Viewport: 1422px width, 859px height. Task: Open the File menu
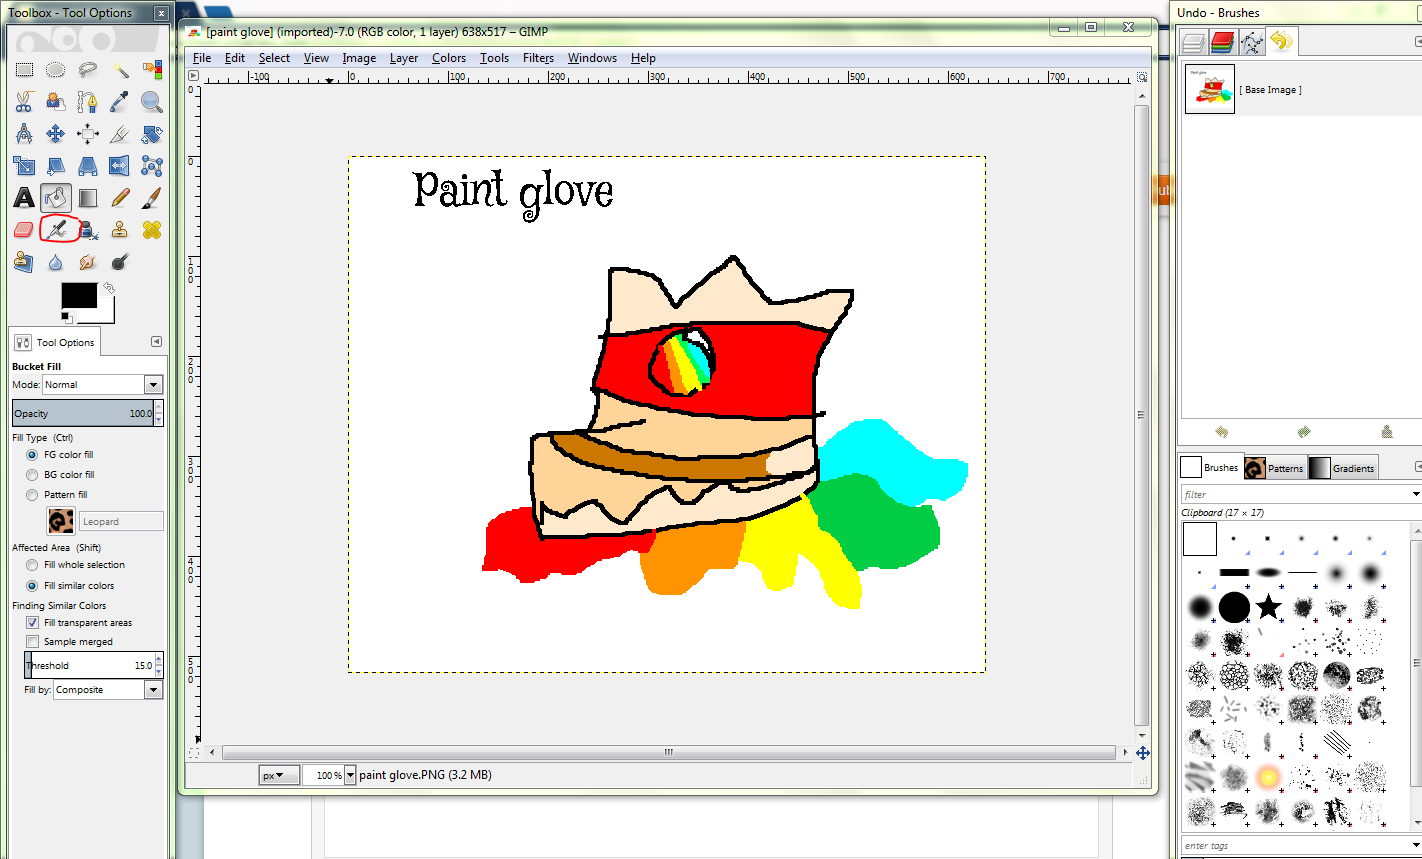click(202, 58)
